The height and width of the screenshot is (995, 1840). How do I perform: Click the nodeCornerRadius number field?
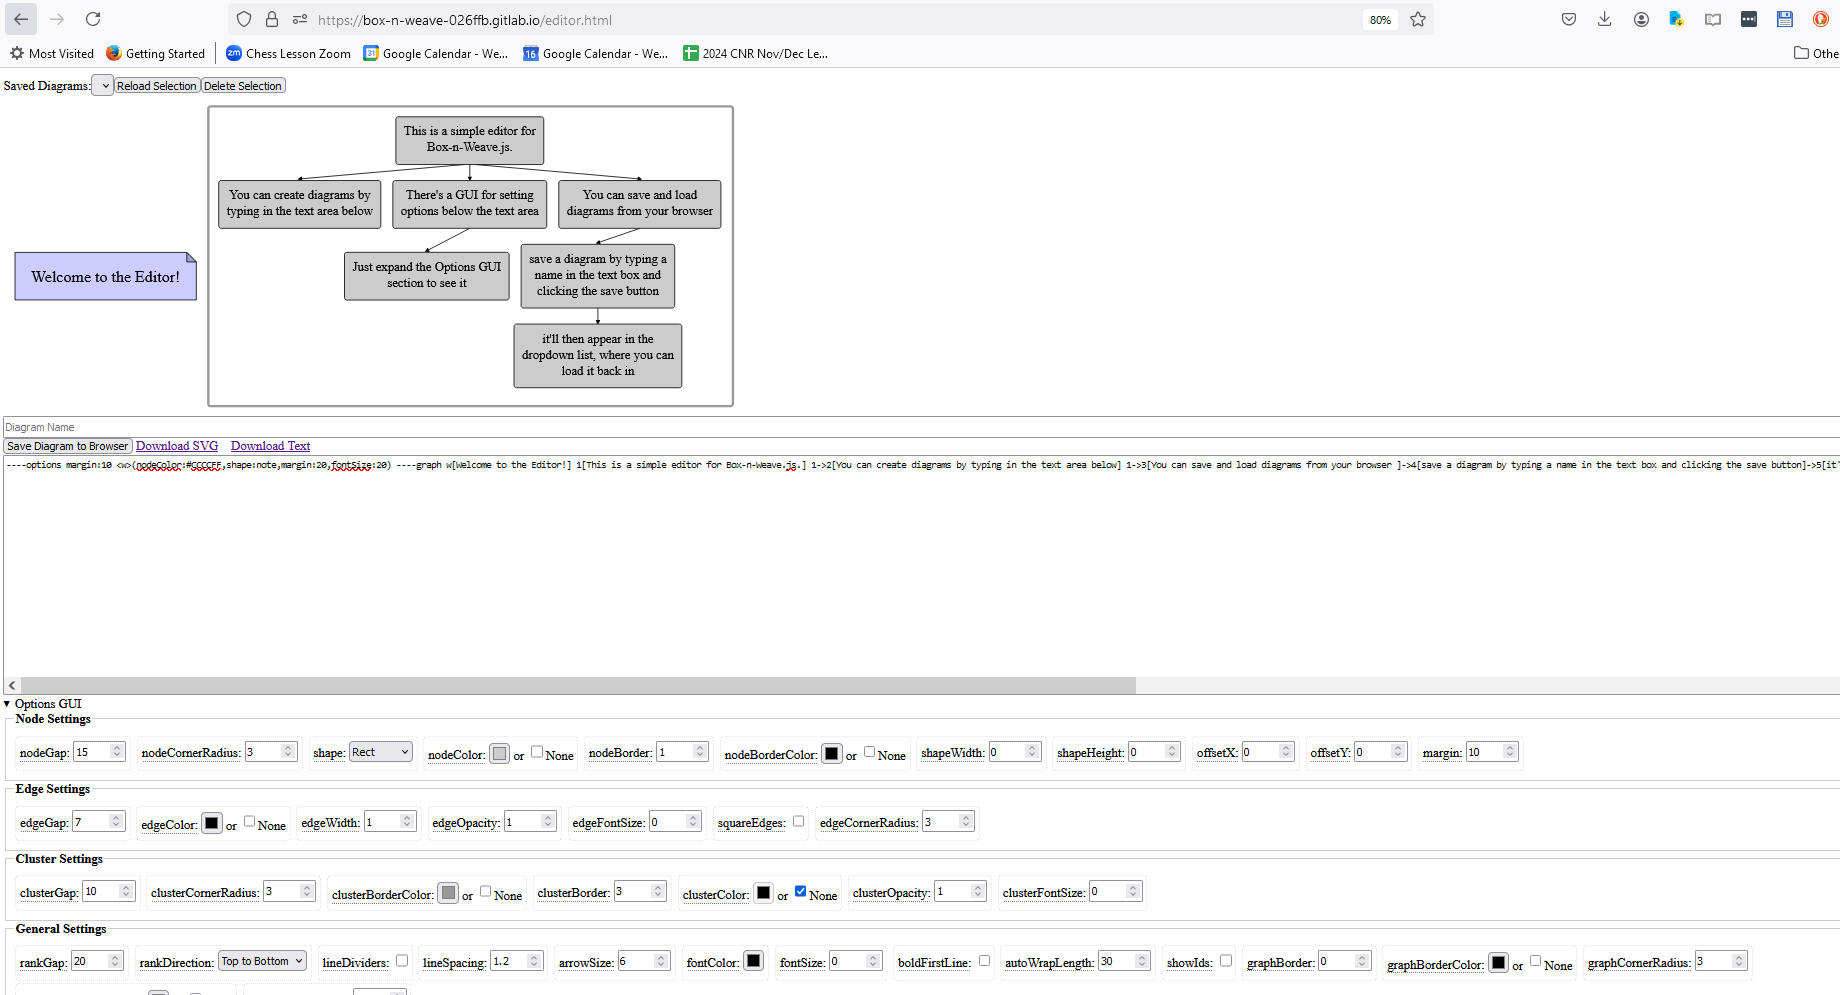click(270, 752)
